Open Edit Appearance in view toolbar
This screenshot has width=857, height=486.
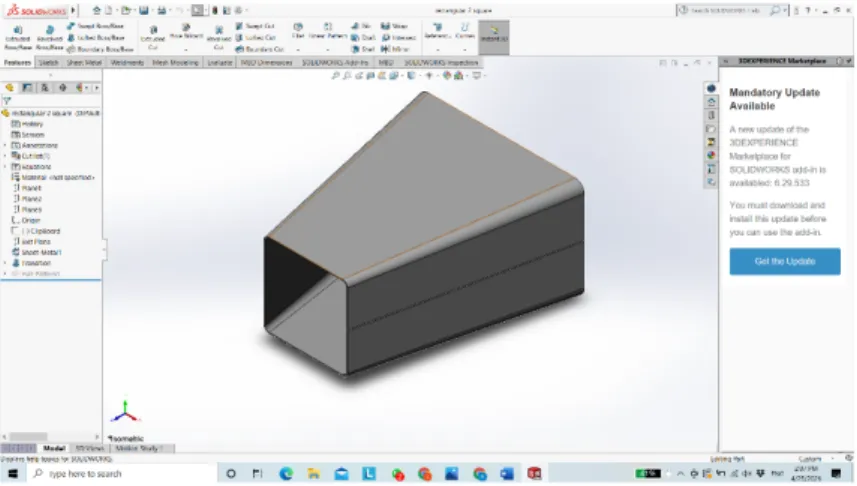pos(447,76)
